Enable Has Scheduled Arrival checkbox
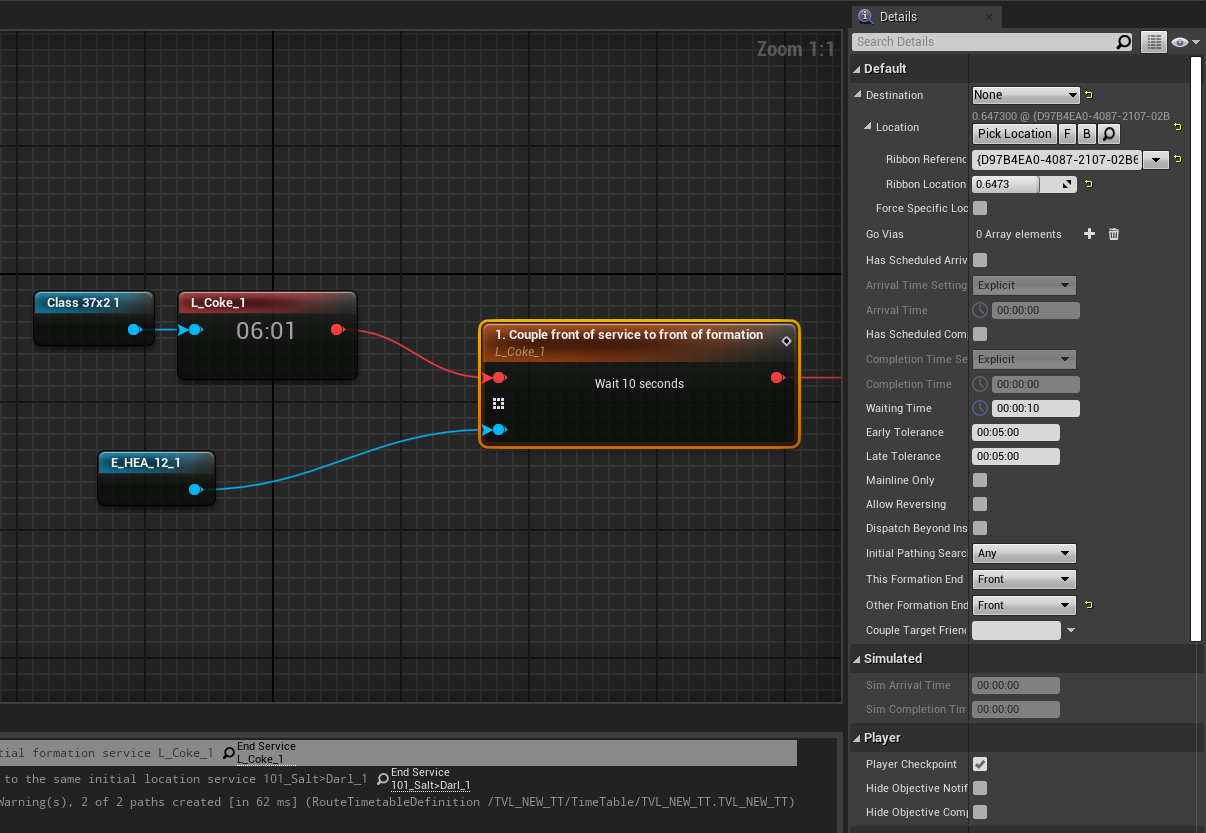 [x=980, y=260]
